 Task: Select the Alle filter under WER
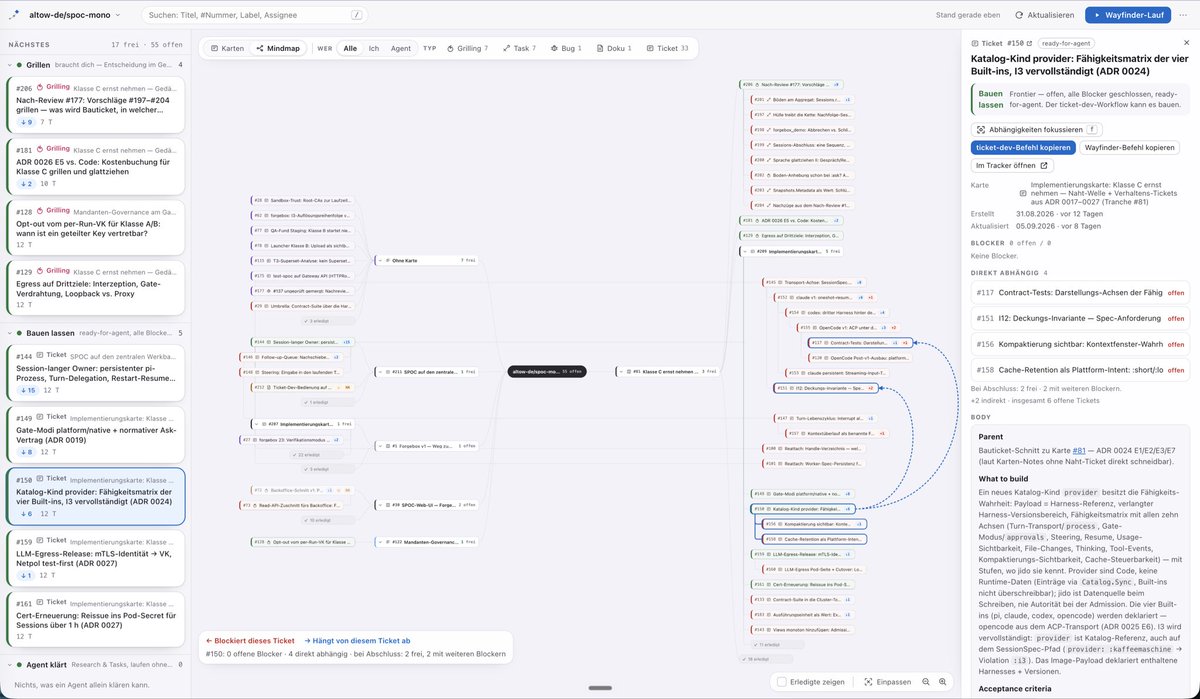tap(350, 48)
